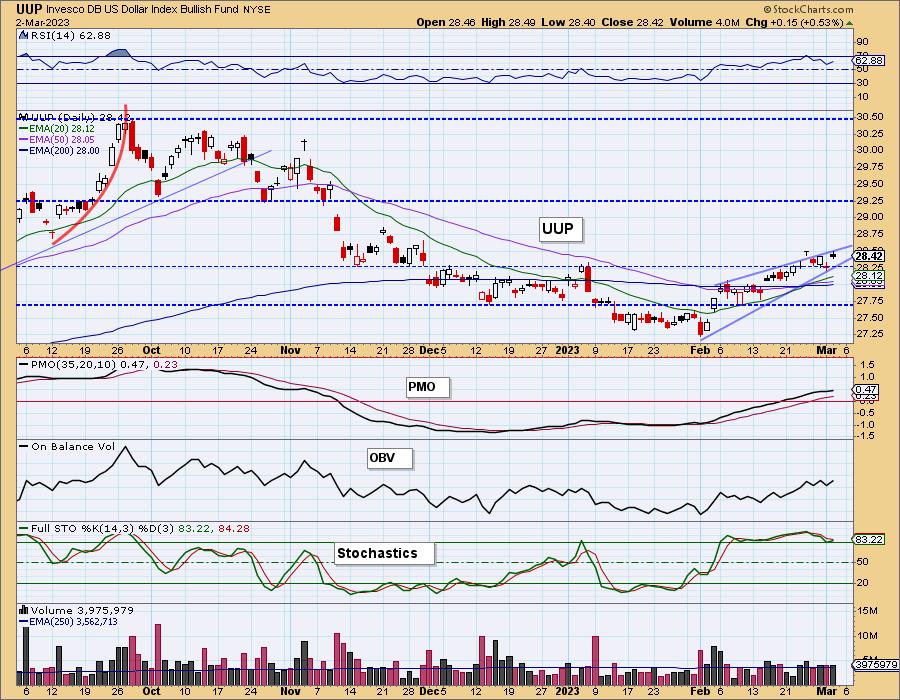Screen dimensions: 900x700
Task: Click the candlestick icon beside UUP (Daily)
Action: click(23, 117)
